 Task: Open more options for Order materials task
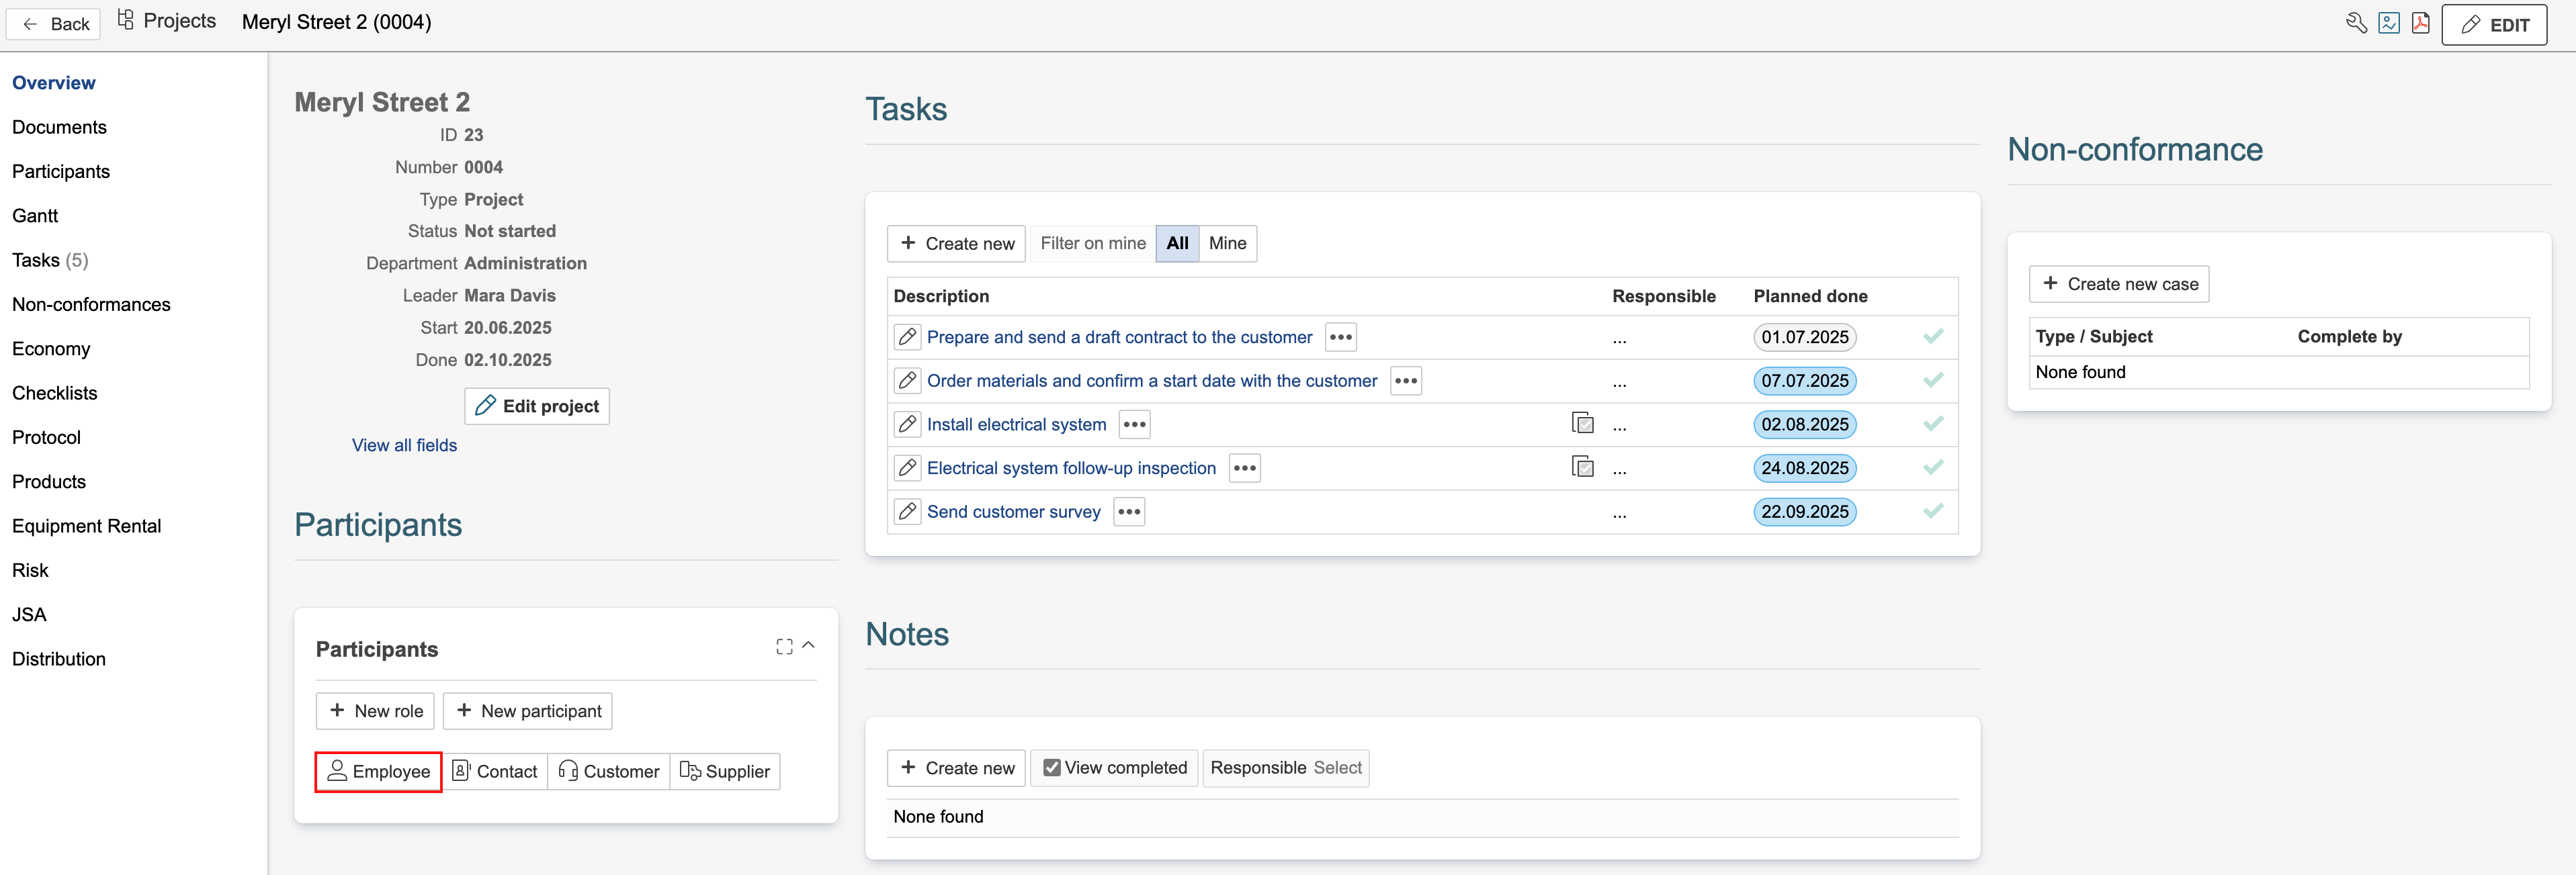point(1405,381)
